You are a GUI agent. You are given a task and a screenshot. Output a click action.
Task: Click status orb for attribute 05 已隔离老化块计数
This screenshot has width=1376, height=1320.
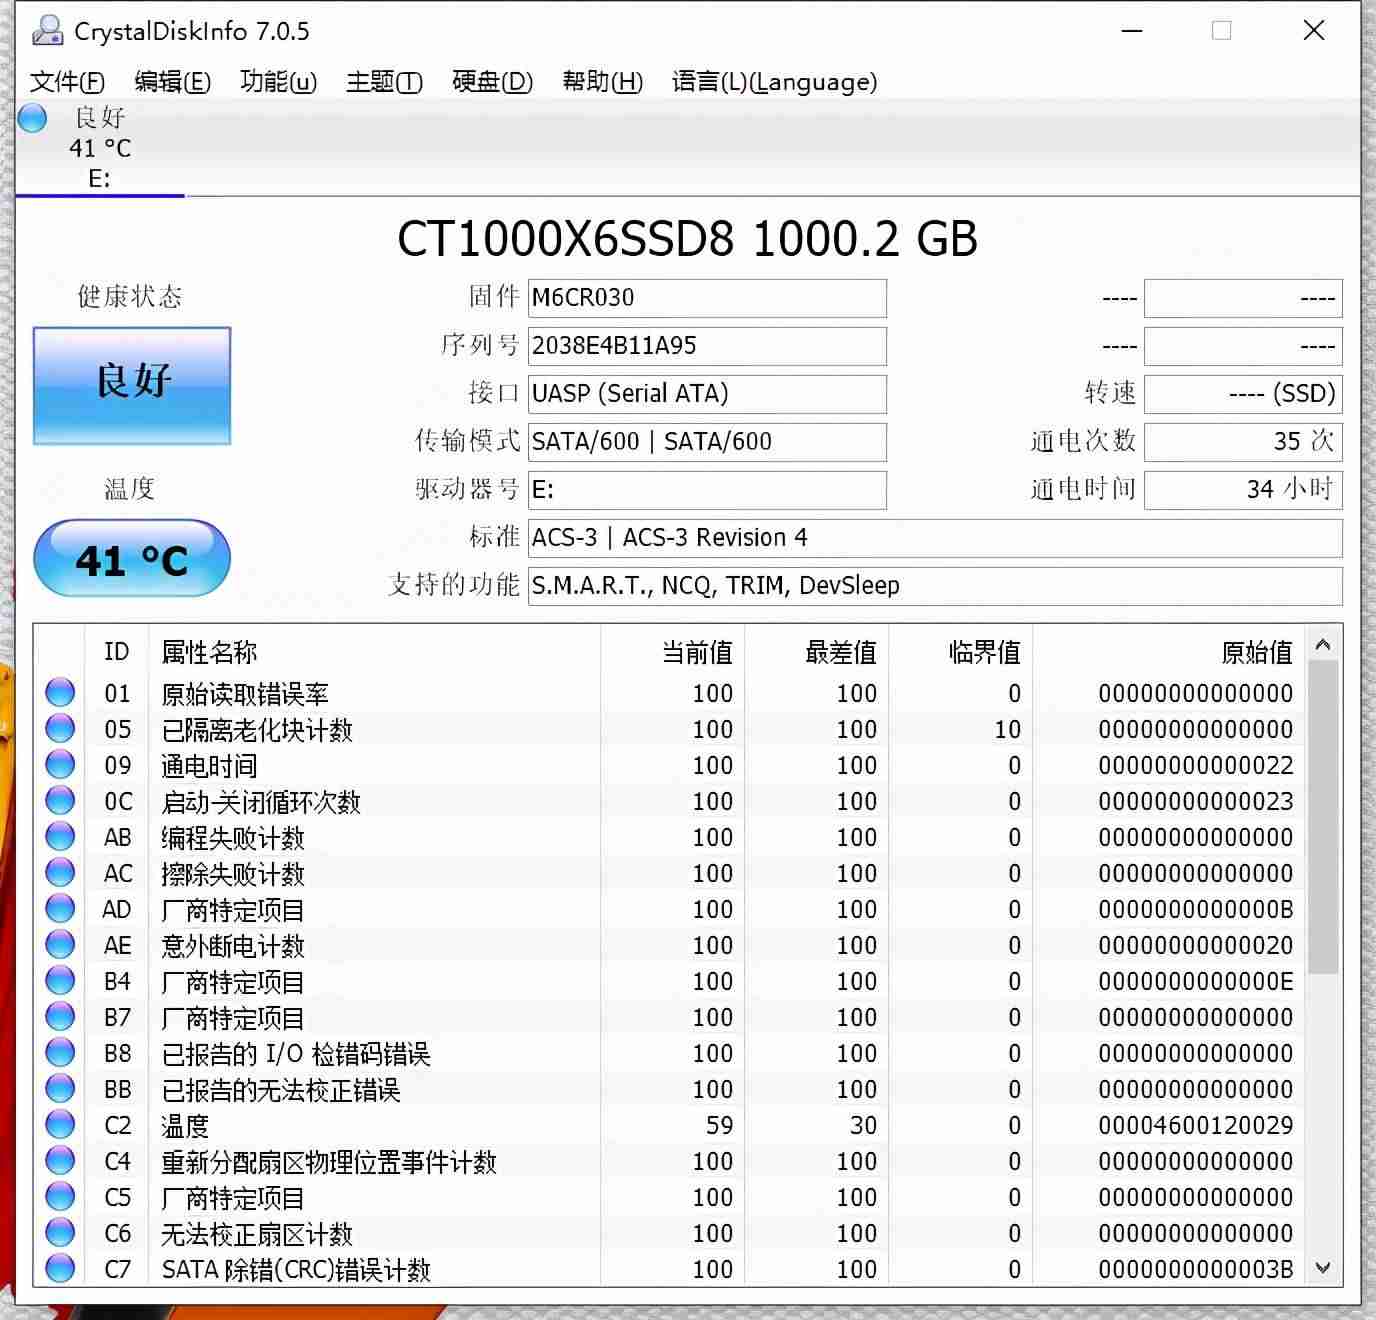(60, 728)
